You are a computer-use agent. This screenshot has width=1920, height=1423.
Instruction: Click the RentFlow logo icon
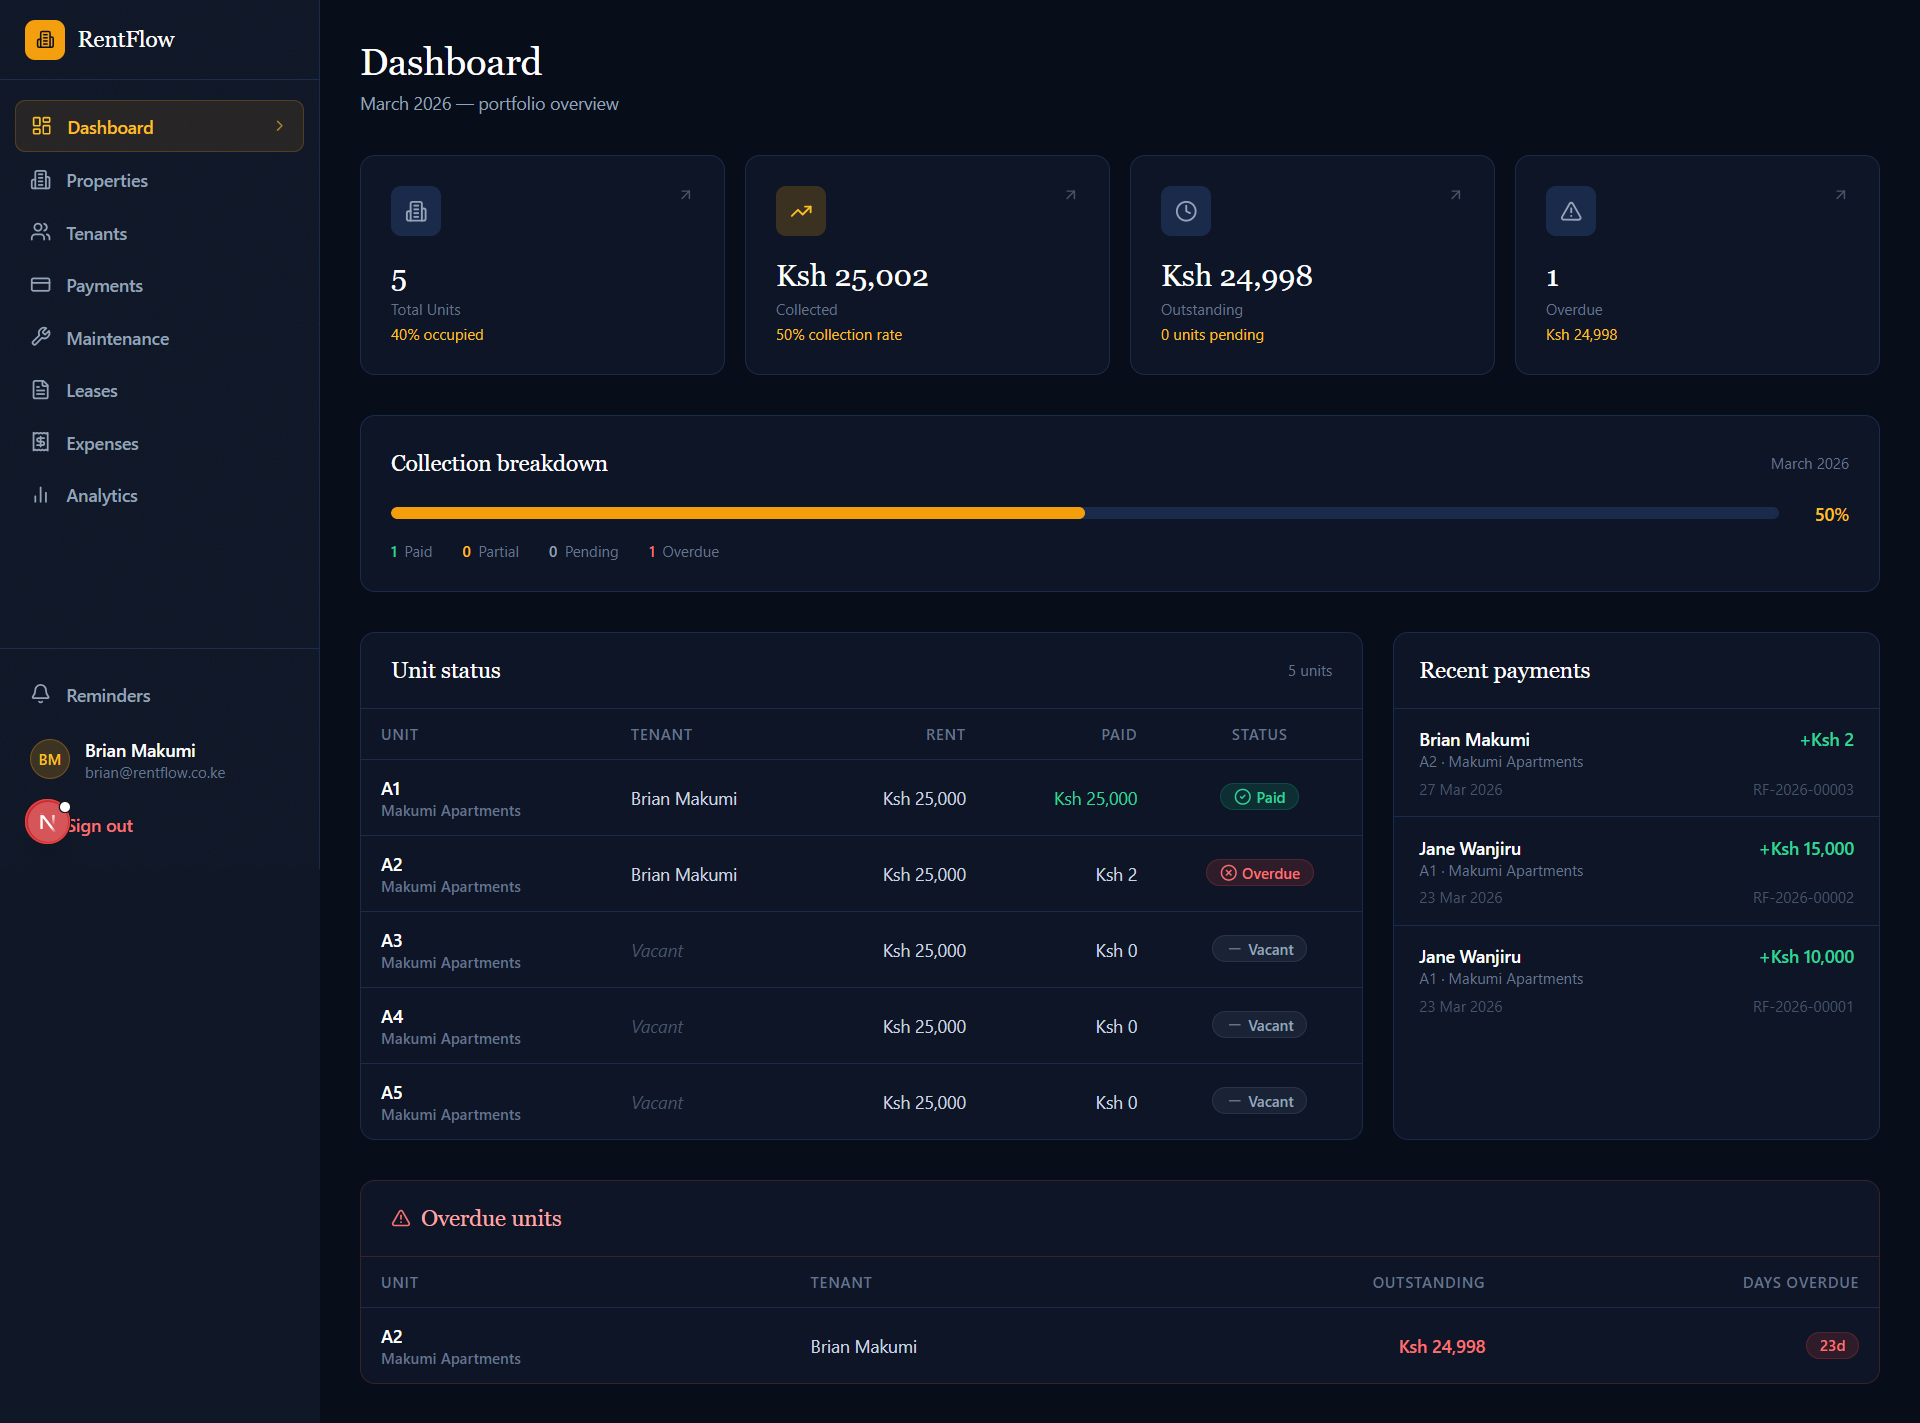point(45,40)
